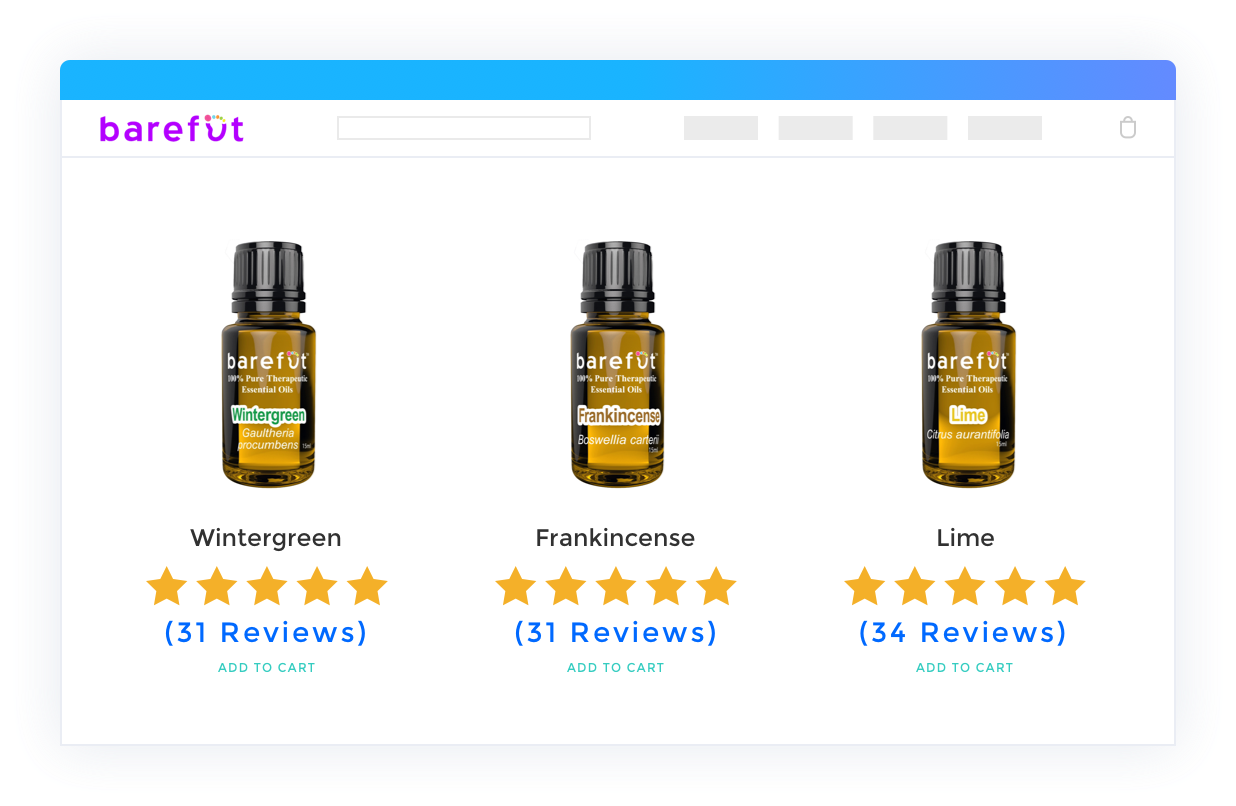Select the fifth star under Wintergreen

coord(367,586)
